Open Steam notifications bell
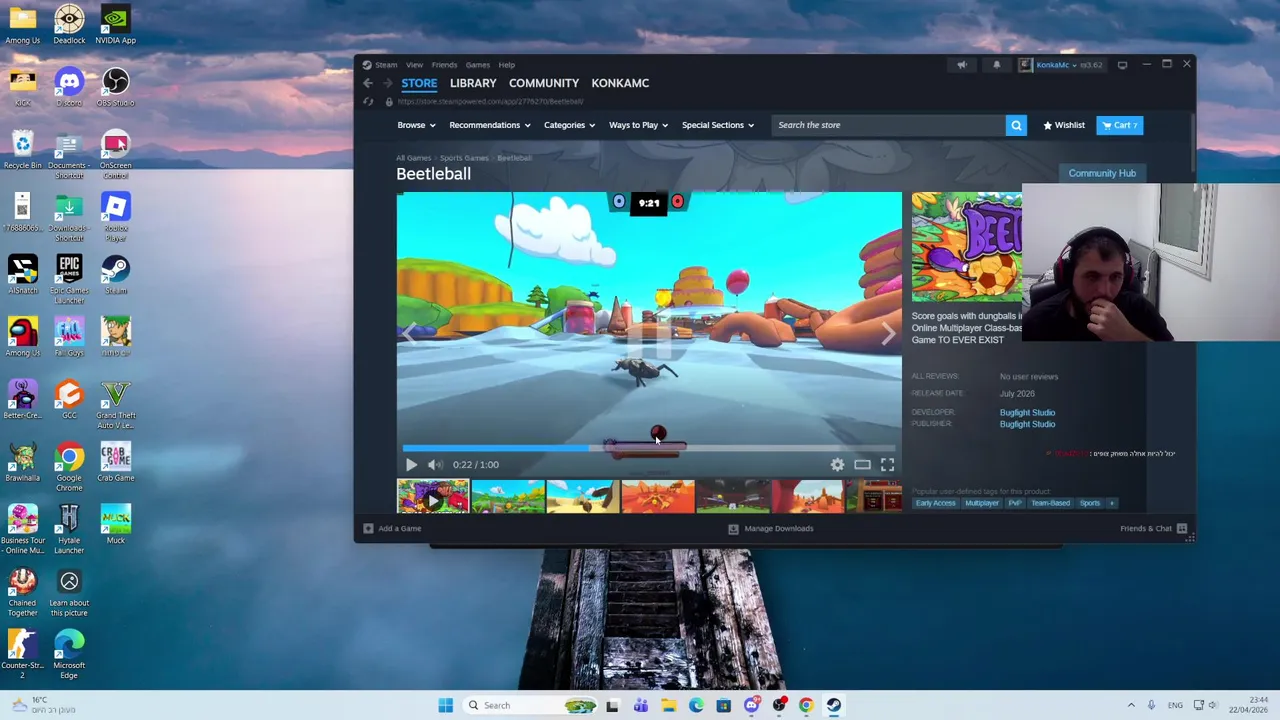1280x720 pixels. pyautogui.click(x=996, y=65)
